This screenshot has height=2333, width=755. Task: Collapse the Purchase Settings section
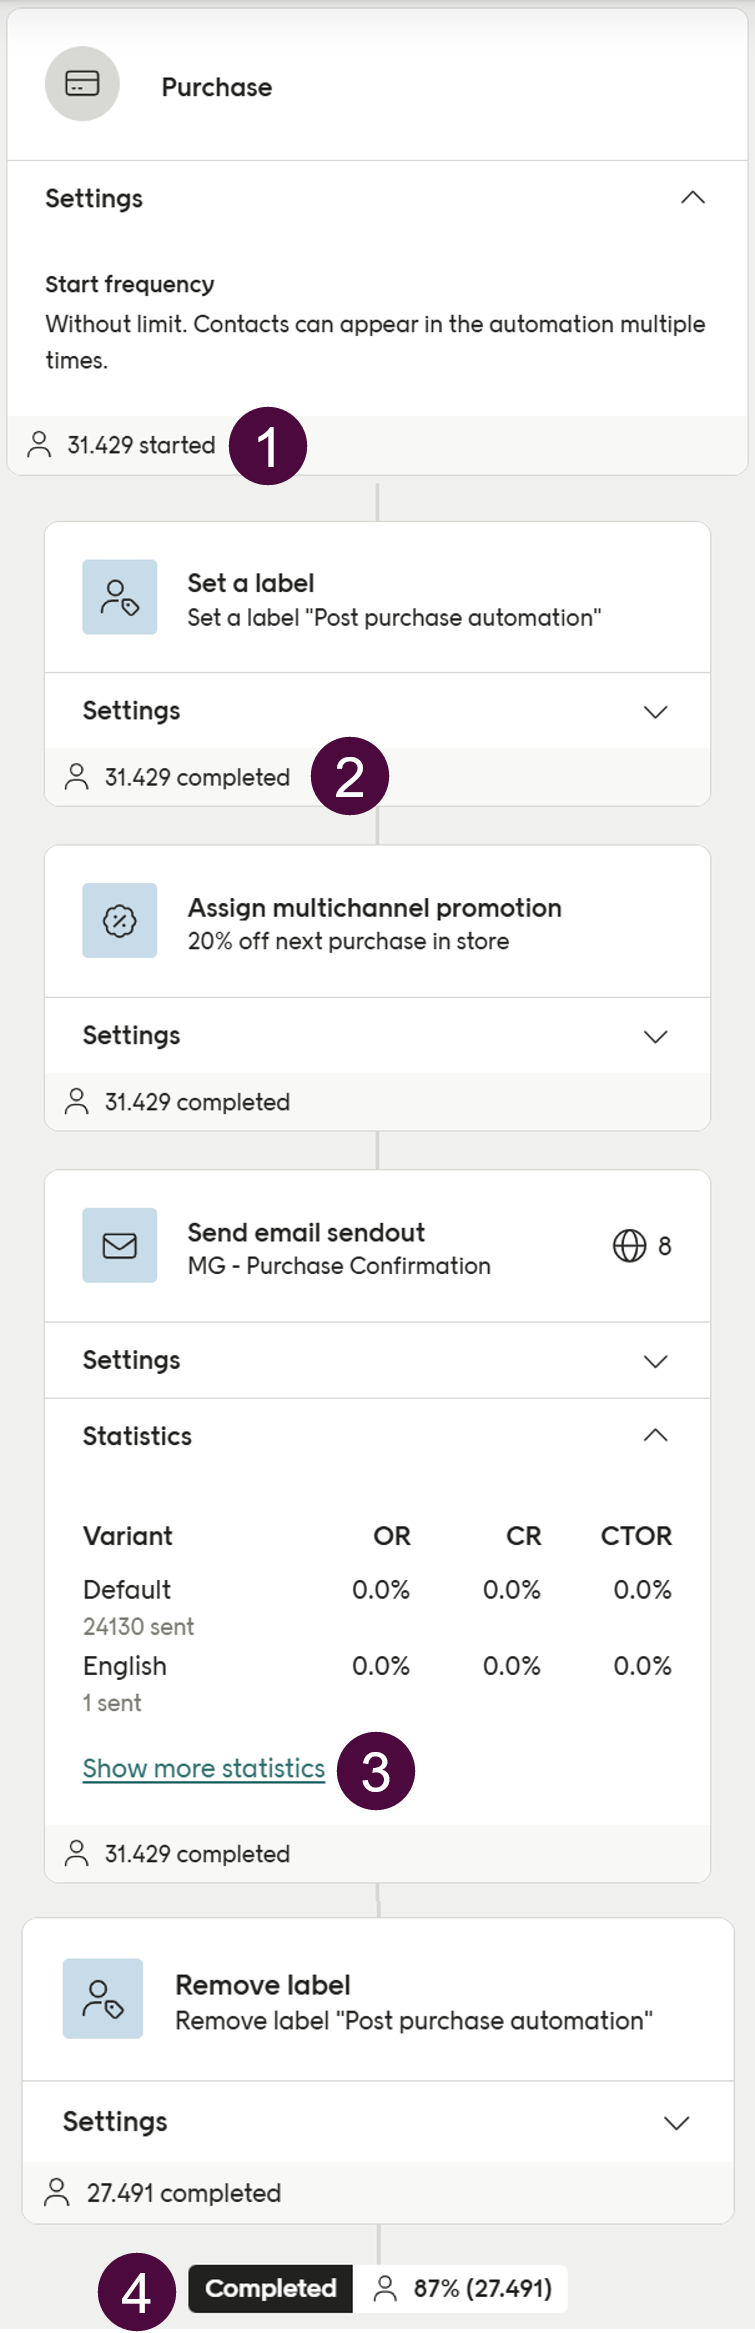(693, 198)
